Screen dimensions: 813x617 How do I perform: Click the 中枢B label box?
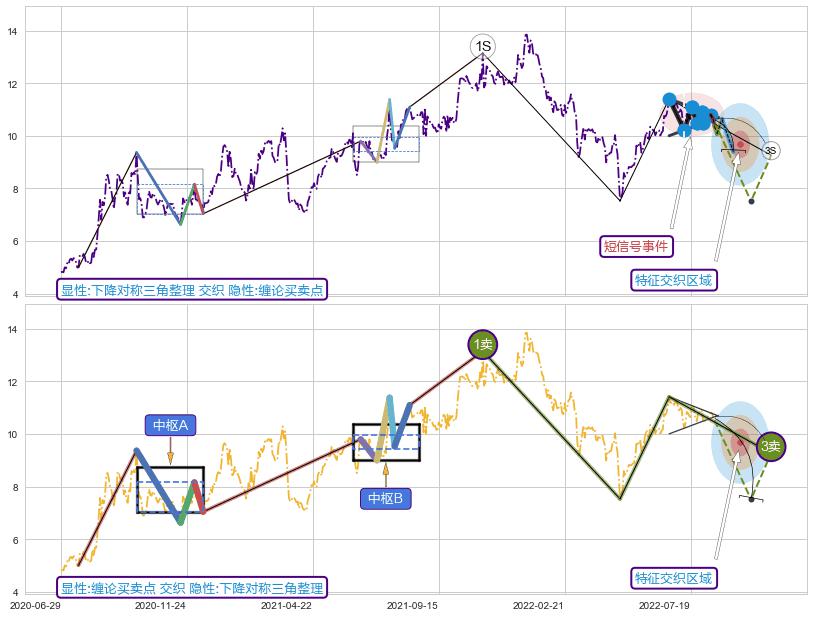[385, 498]
